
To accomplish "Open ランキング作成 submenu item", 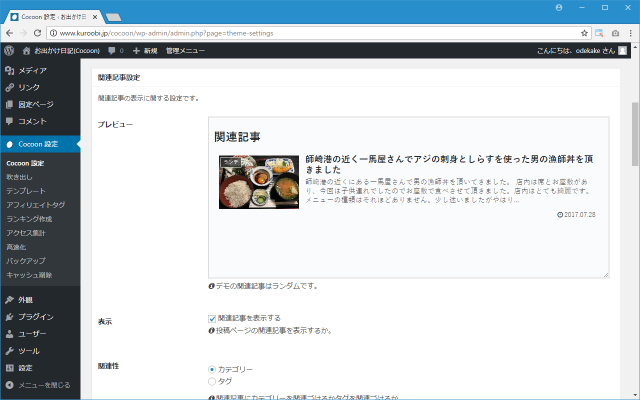I will point(29,219).
